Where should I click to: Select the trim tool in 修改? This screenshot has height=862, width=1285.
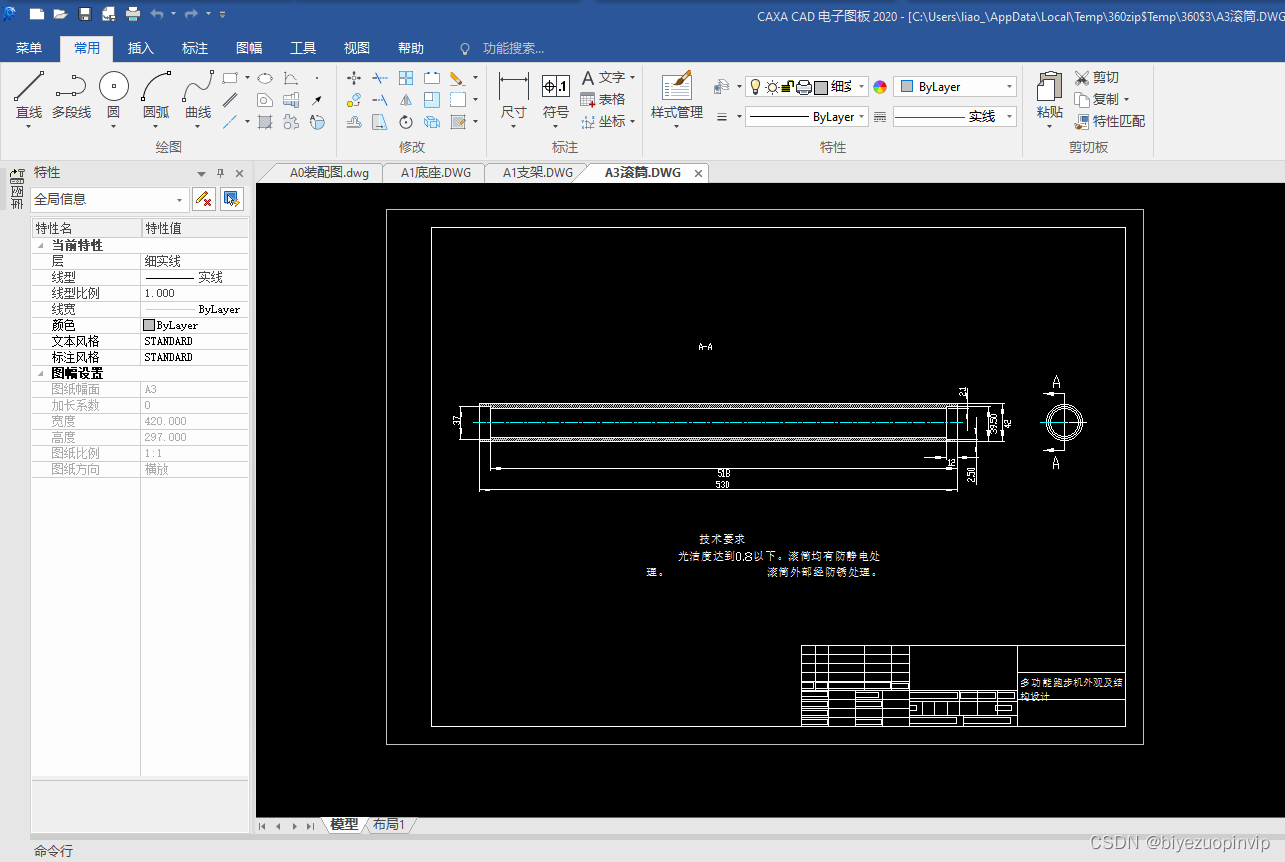pos(380,78)
